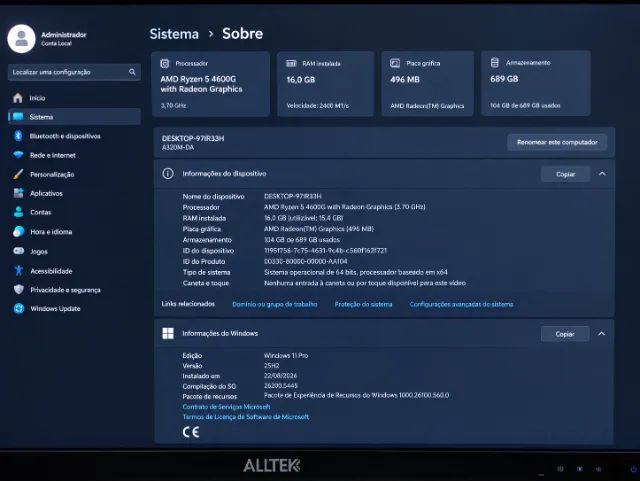This screenshot has width=640, height=481.
Task: Click the Aplicativos icon
Action: 18,193
